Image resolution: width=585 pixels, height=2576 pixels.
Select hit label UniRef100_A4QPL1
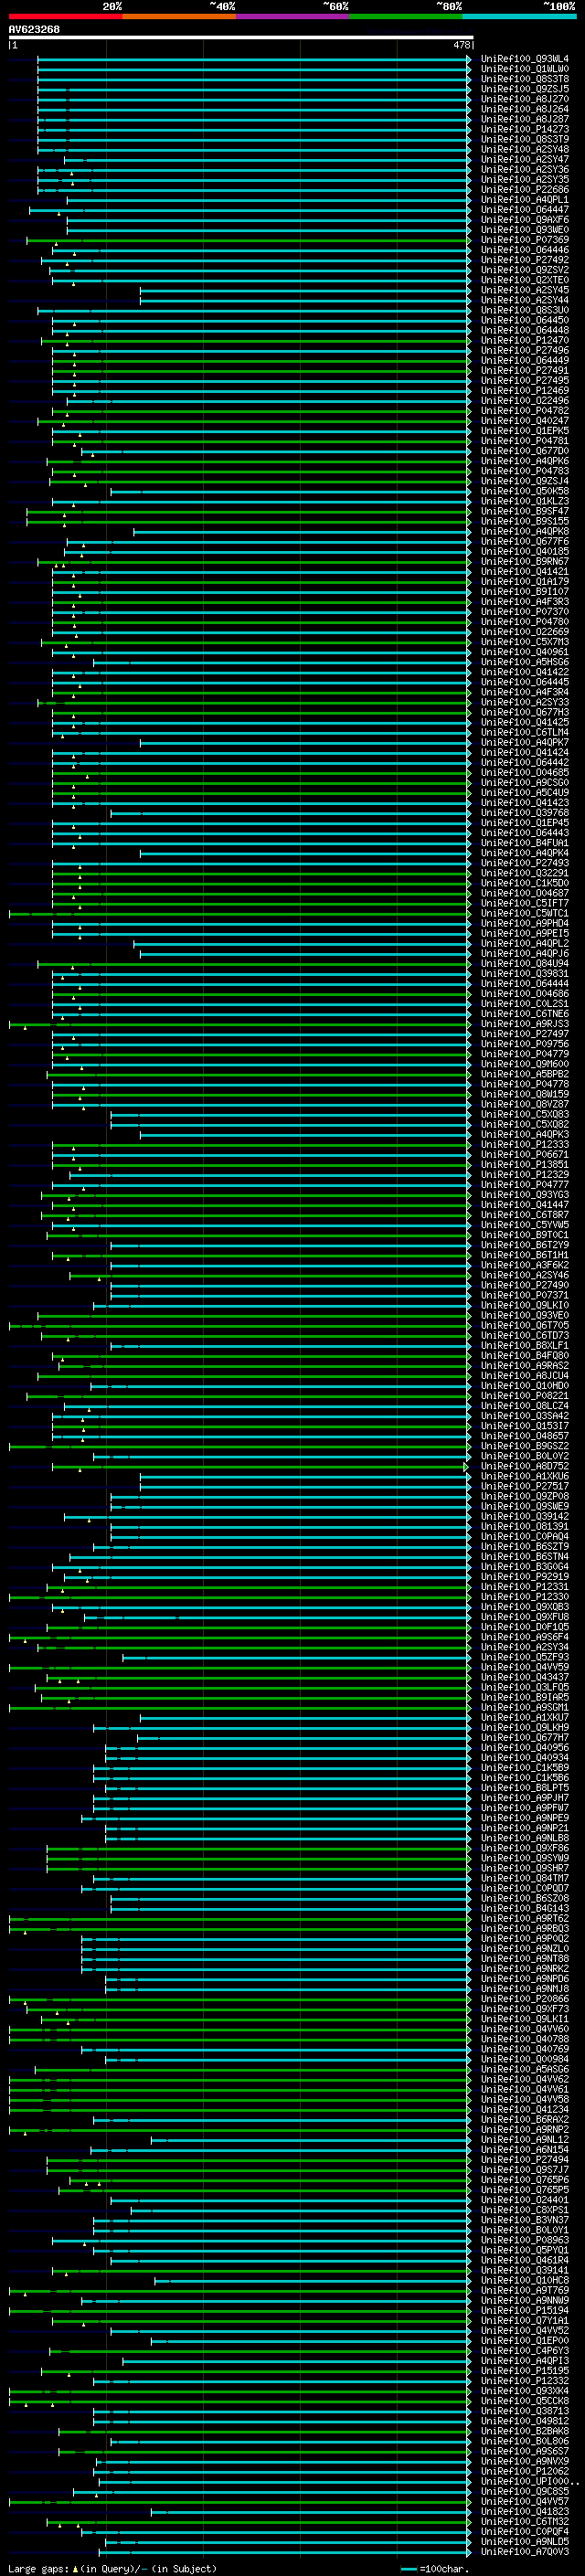pyautogui.click(x=525, y=200)
